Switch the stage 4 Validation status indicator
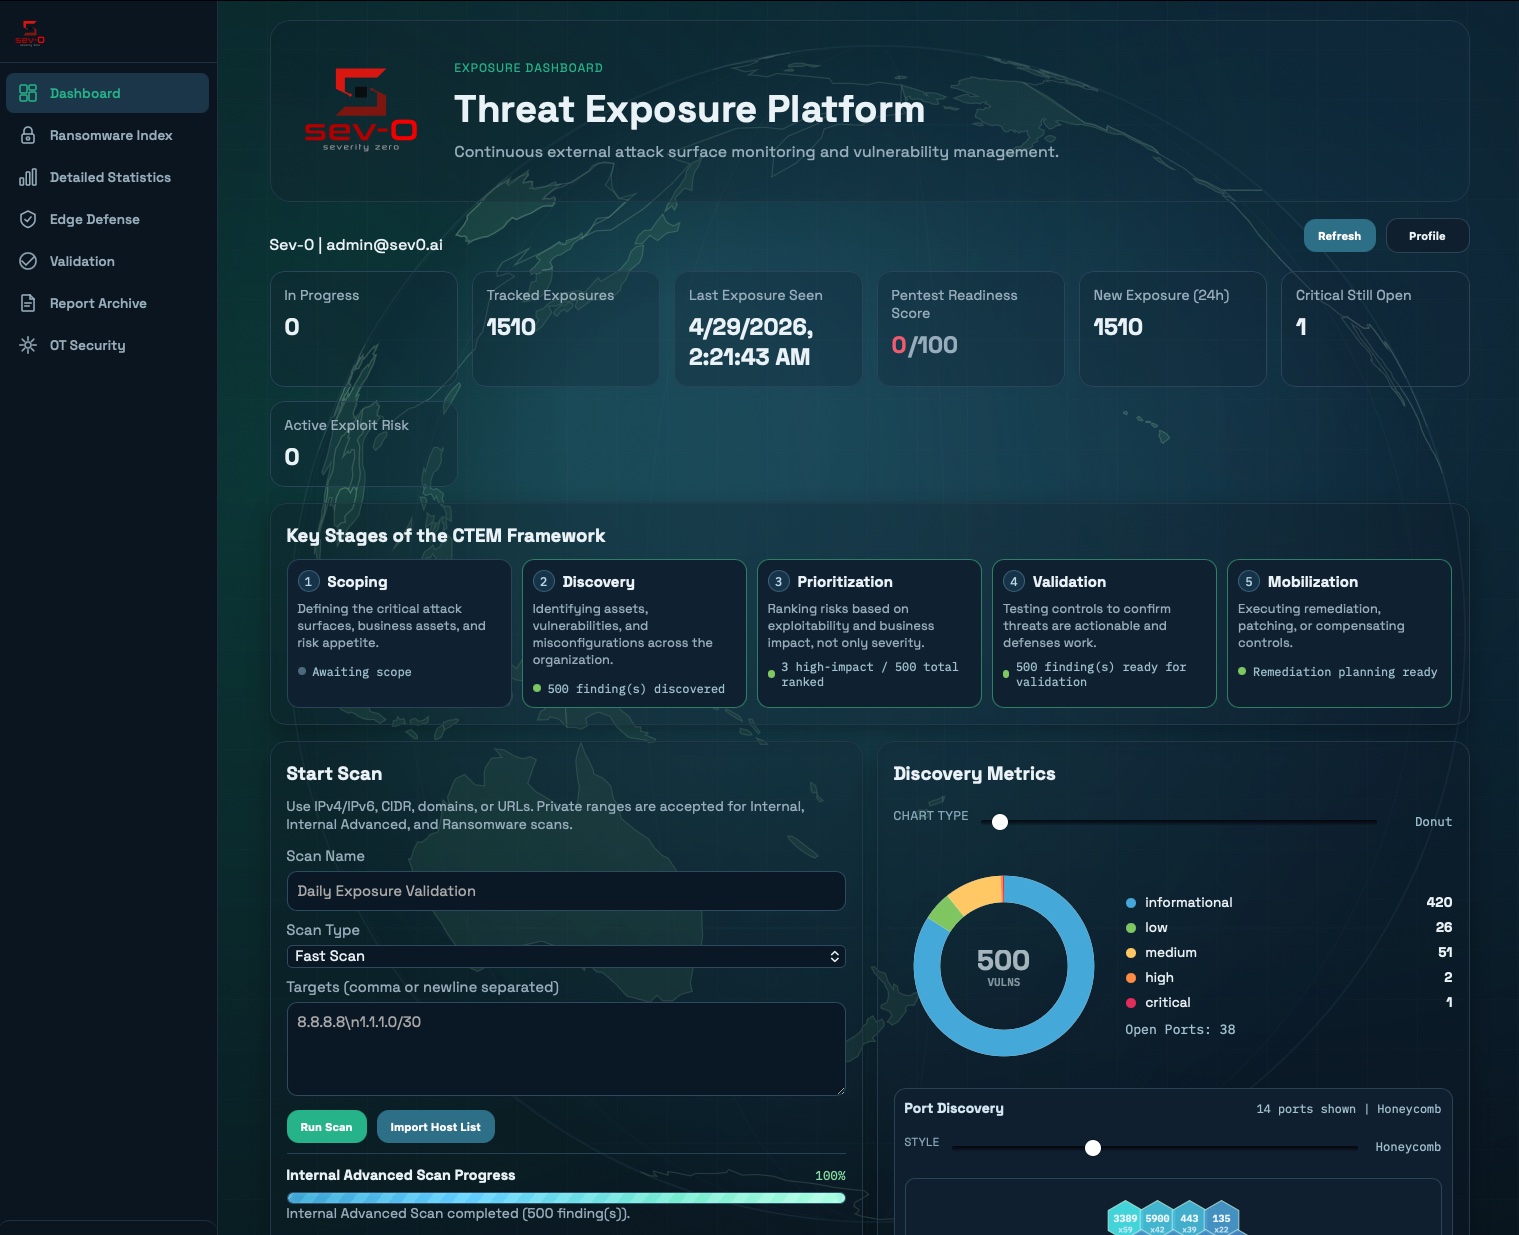1519x1235 pixels. click(1005, 674)
